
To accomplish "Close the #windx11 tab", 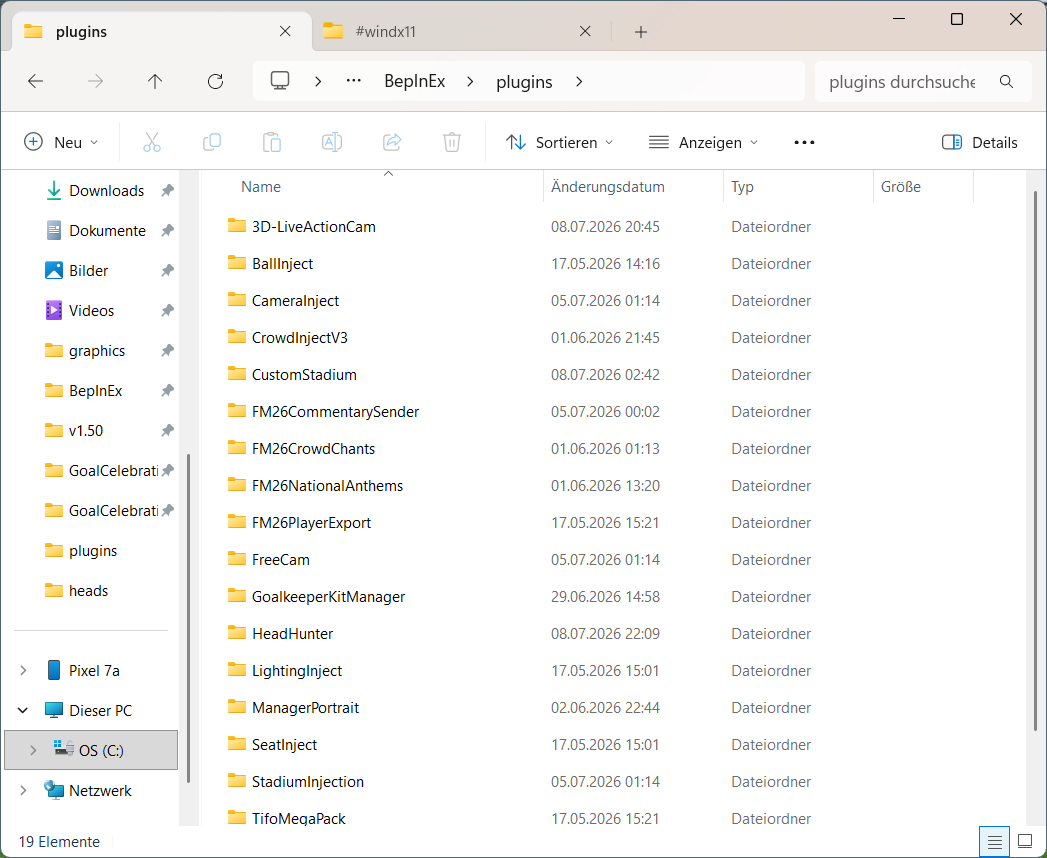I will (x=585, y=31).
